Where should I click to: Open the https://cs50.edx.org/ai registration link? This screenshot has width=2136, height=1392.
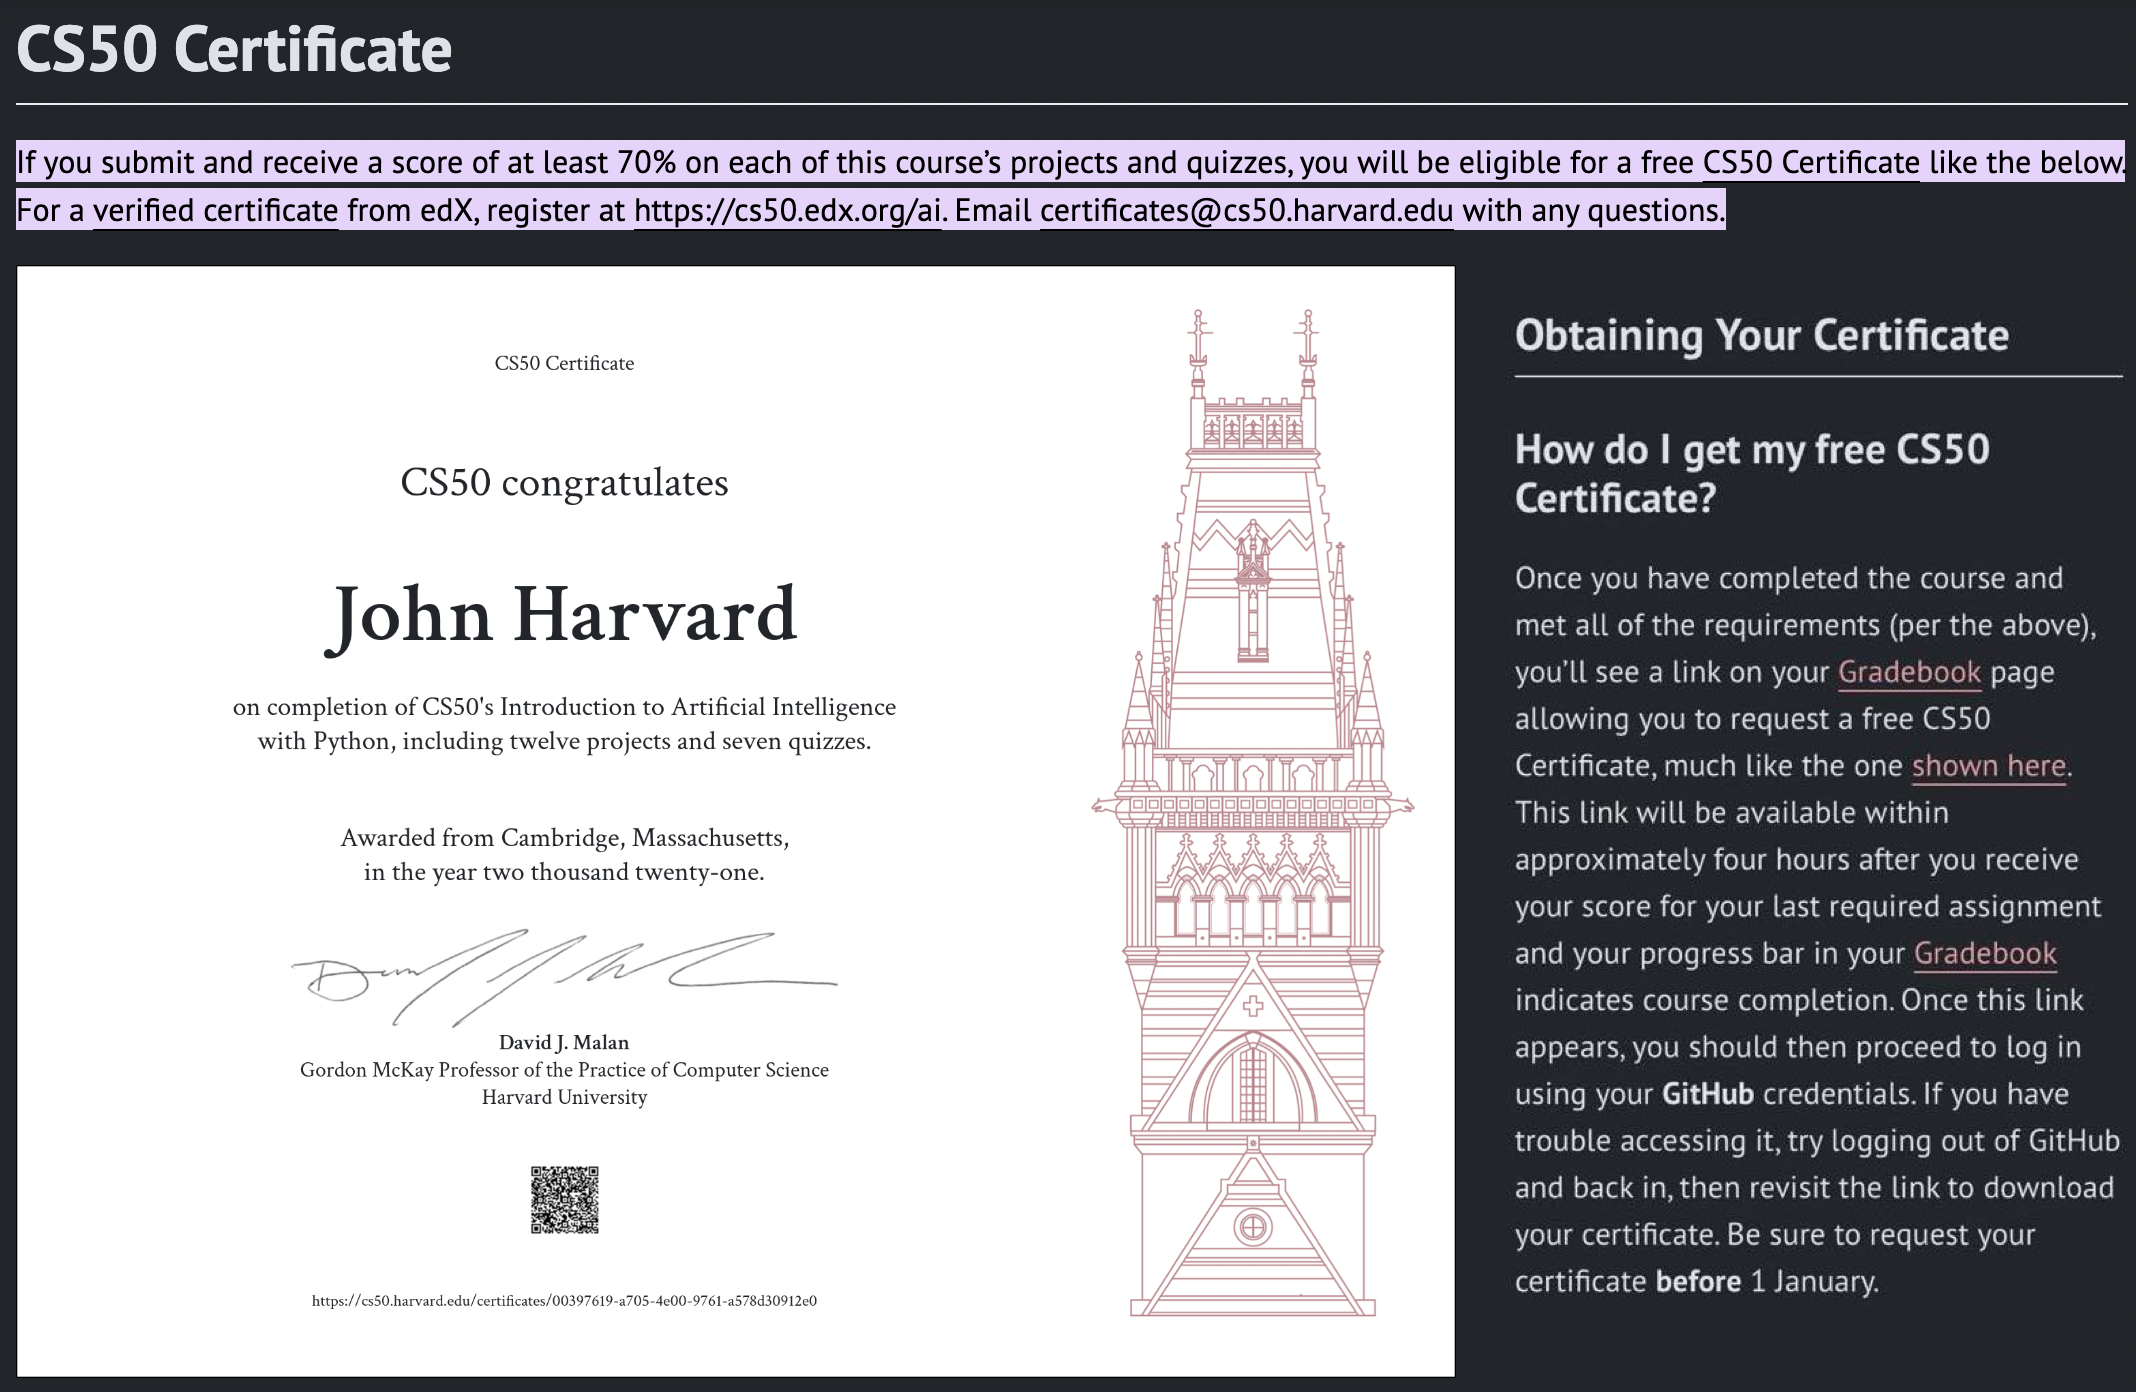tap(787, 211)
